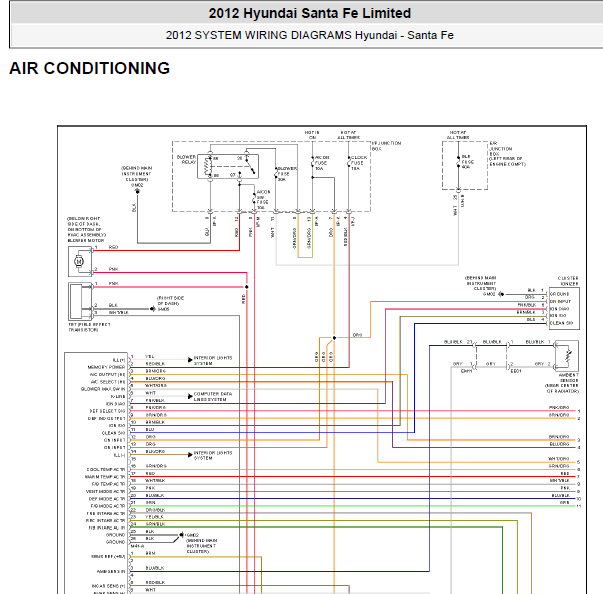Click the 'YEL' wire label at pin 1
Viewport: 603px width, 594px height.
(150, 356)
